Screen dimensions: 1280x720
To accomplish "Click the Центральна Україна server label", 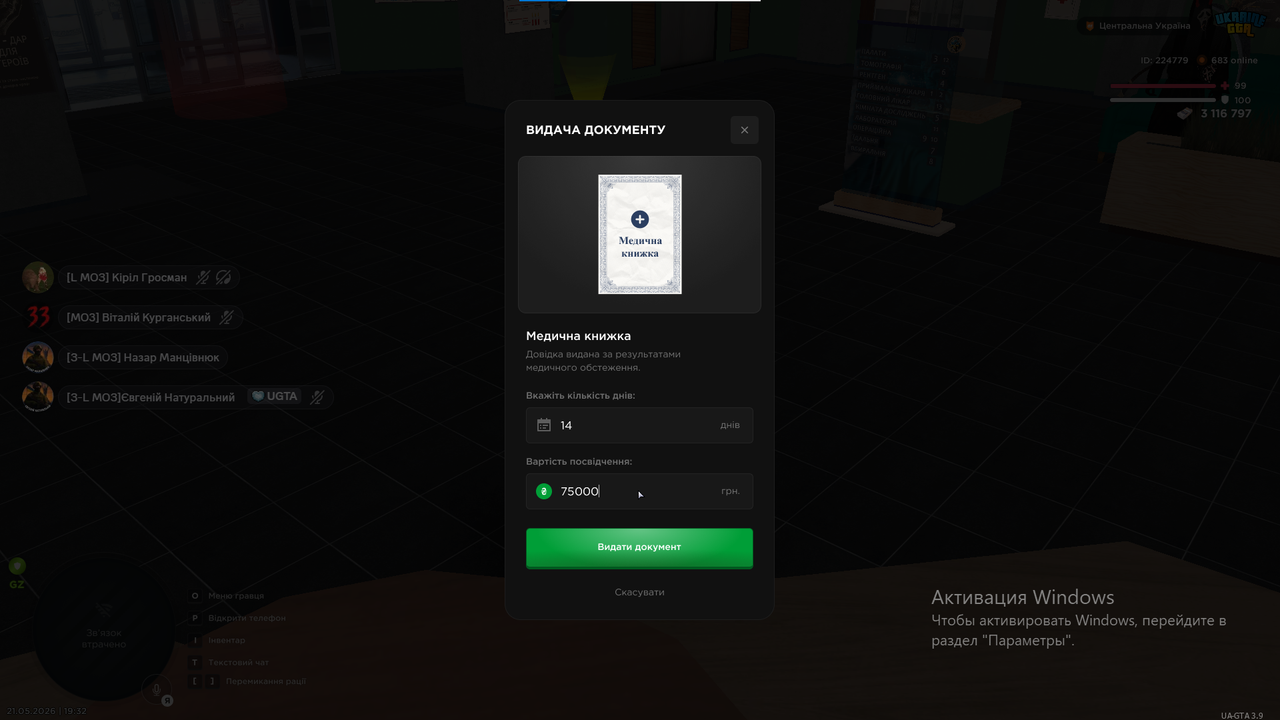I will (1145, 26).
